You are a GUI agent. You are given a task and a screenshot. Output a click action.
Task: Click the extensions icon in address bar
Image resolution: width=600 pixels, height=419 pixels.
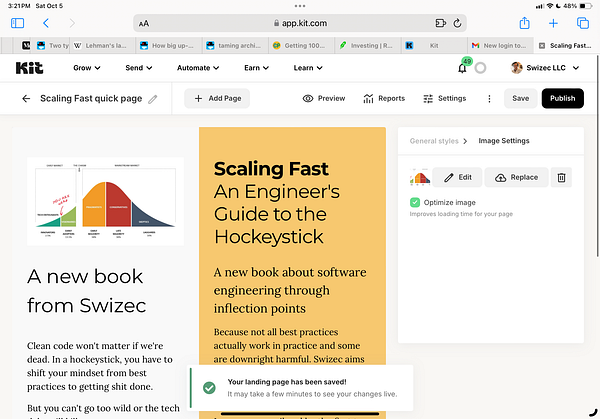(440, 23)
